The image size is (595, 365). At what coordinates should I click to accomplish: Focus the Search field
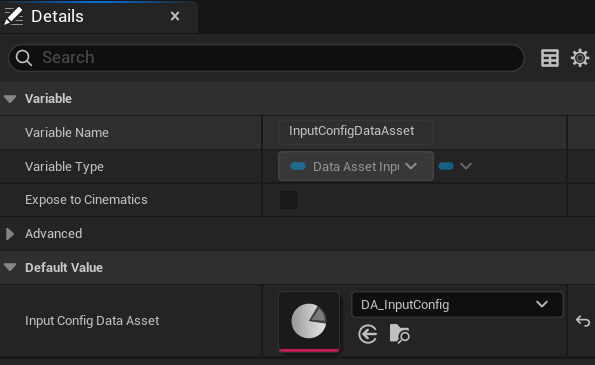pyautogui.click(x=266, y=58)
